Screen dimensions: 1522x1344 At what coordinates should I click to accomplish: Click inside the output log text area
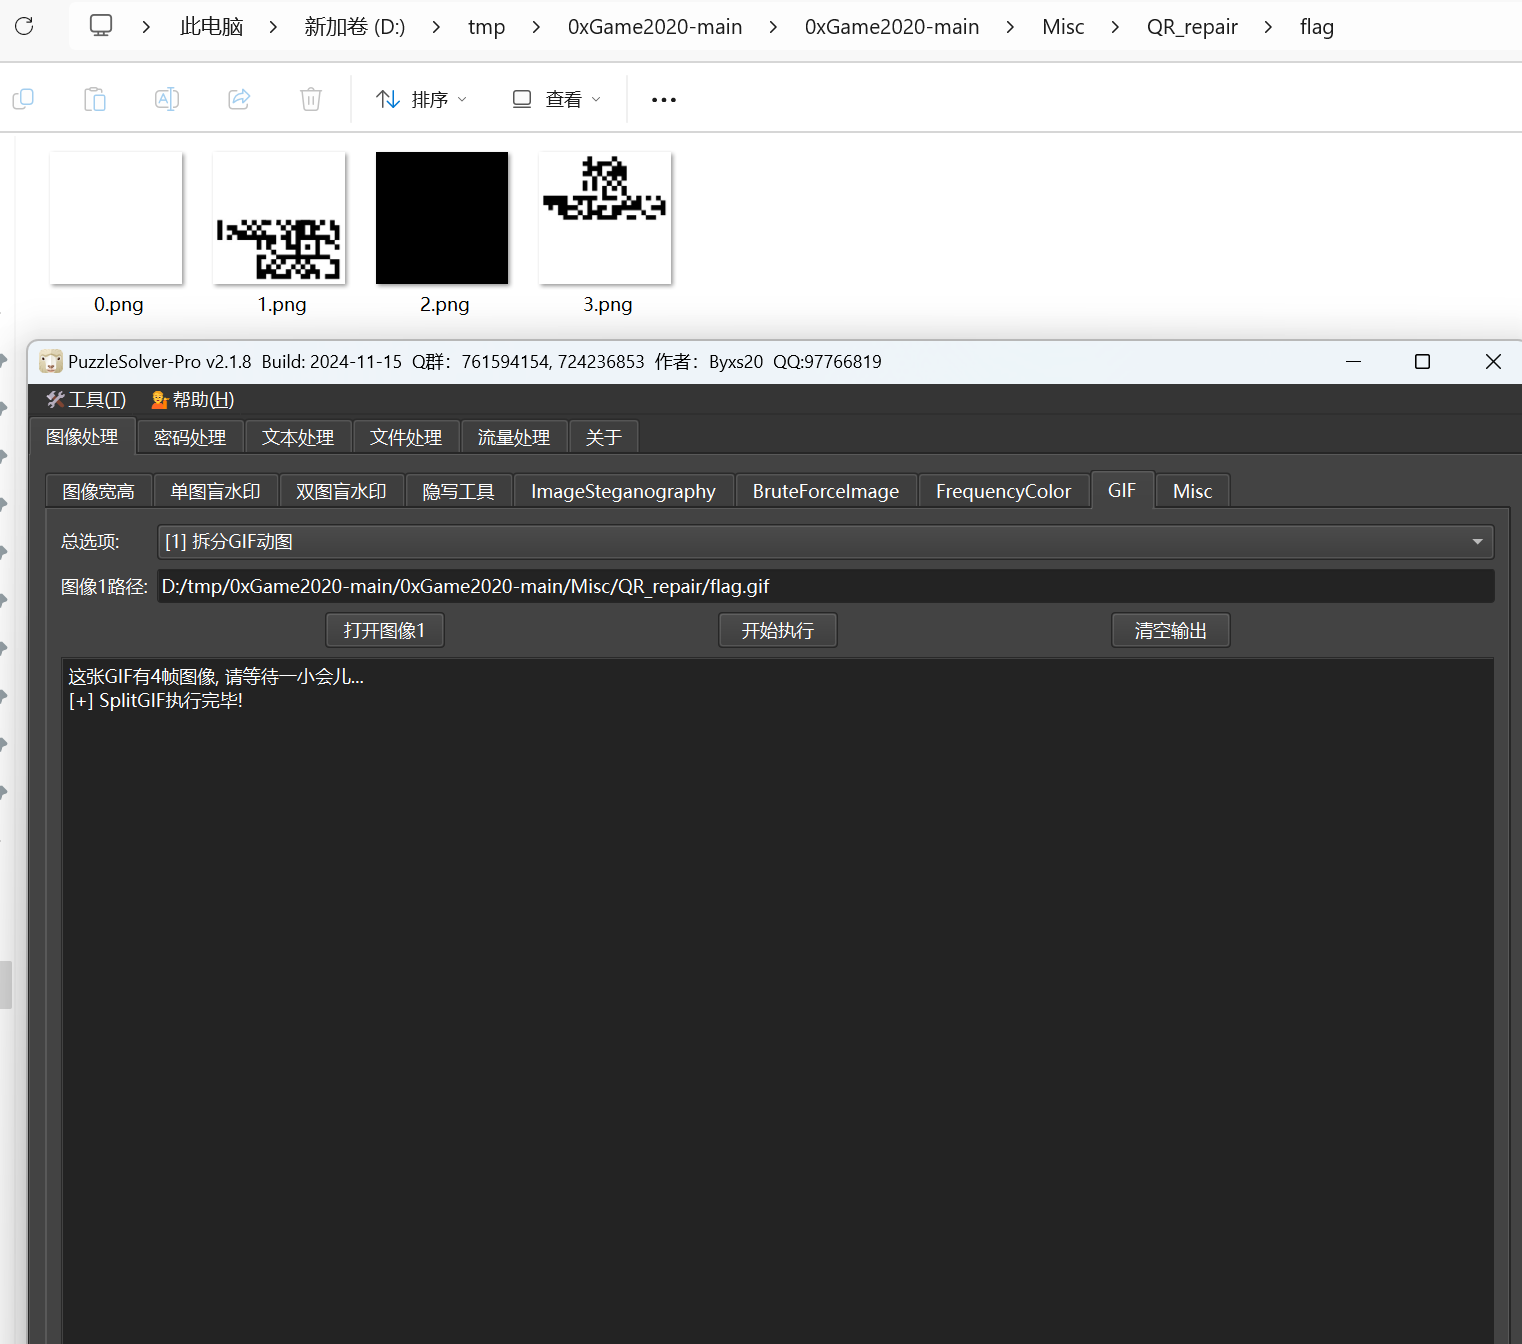777,1000
